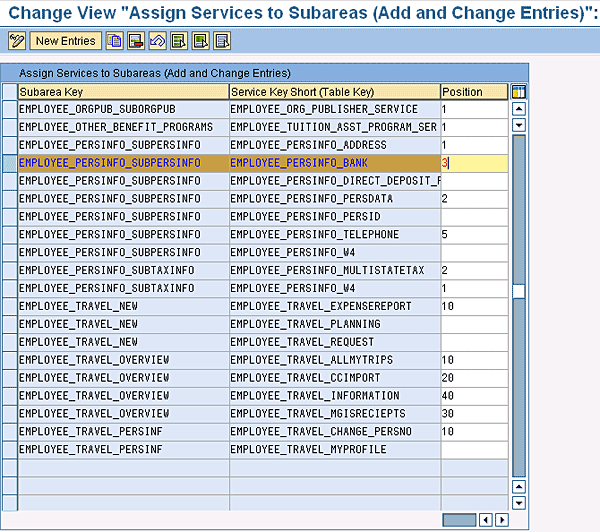
Task: Click the vertical scrollbar bottom down arrow
Action: pos(518,503)
